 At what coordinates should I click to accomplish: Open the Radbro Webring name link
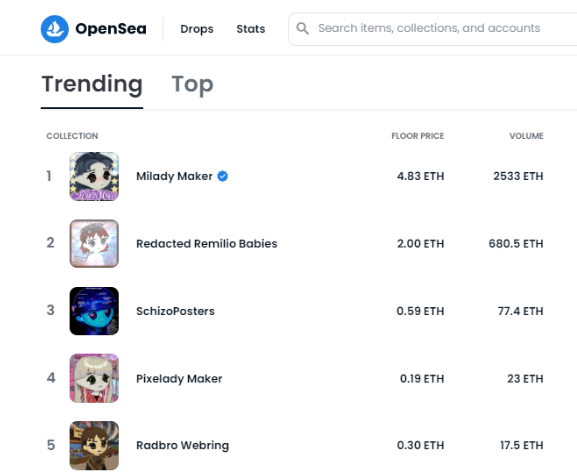(x=183, y=445)
